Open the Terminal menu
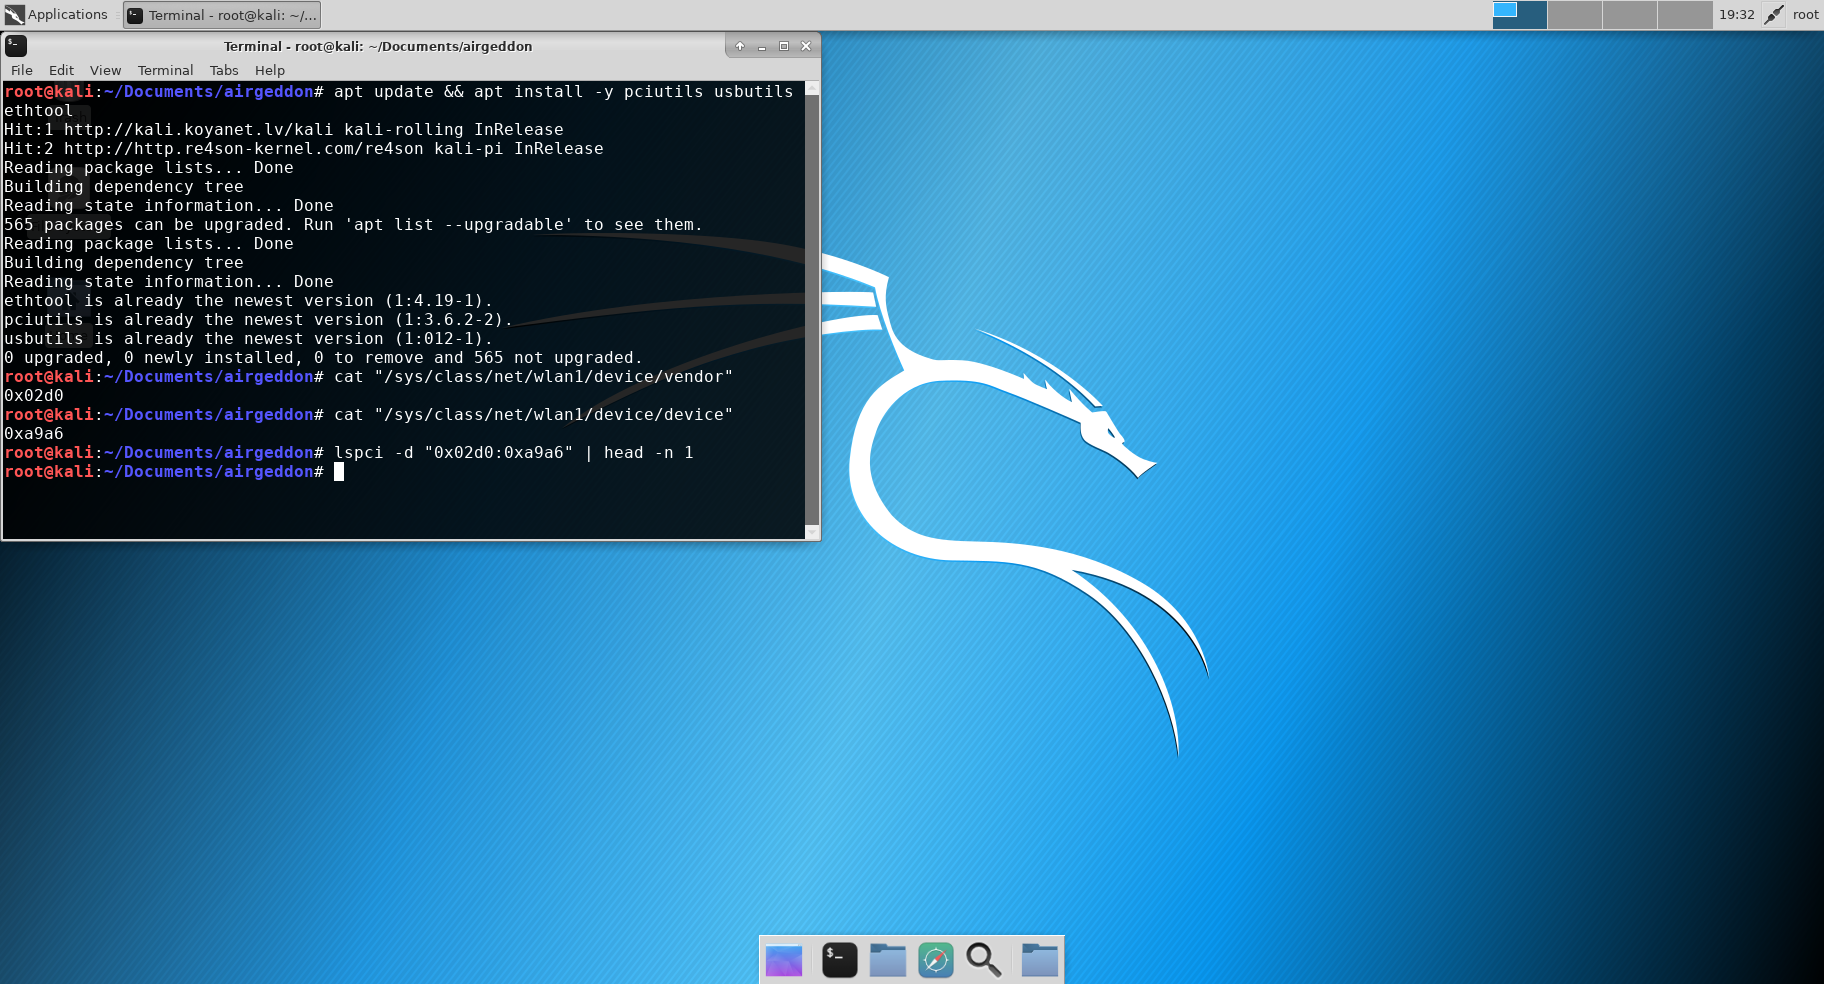The image size is (1824, 984). pyautogui.click(x=165, y=70)
